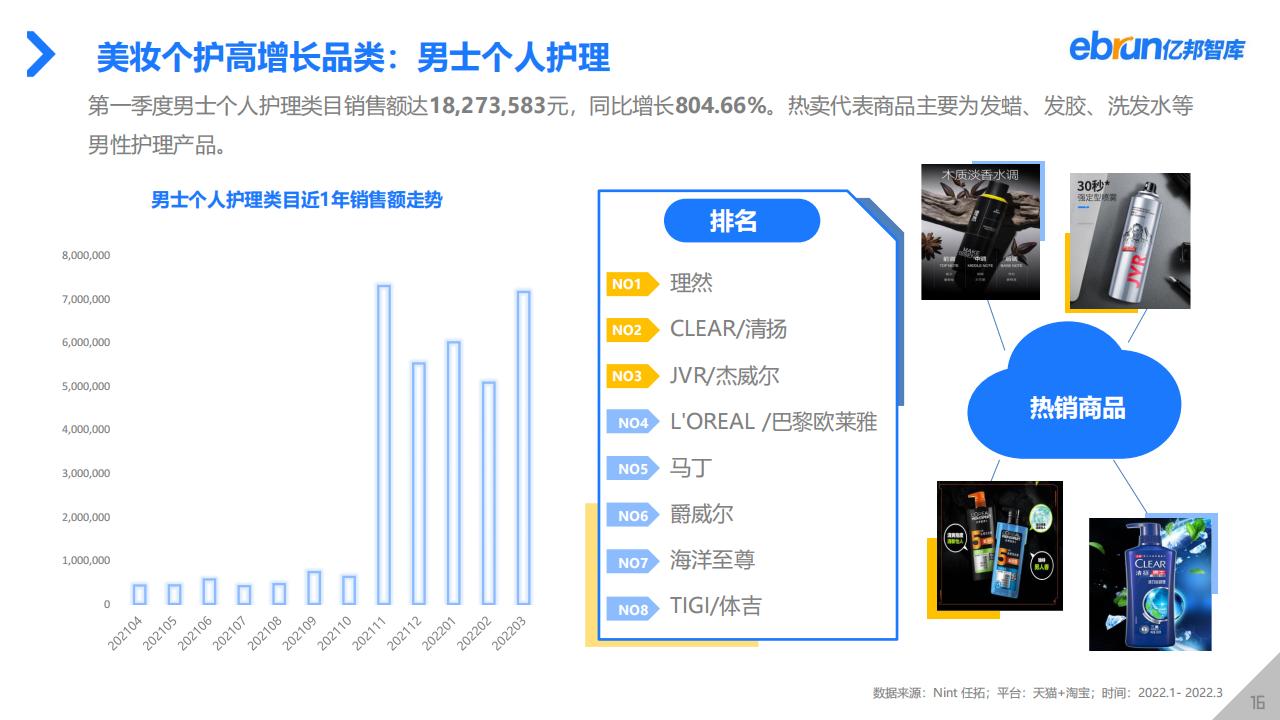1280x720 pixels.
Task: Open the 木质淡香水调 product image
Action: 980,232
